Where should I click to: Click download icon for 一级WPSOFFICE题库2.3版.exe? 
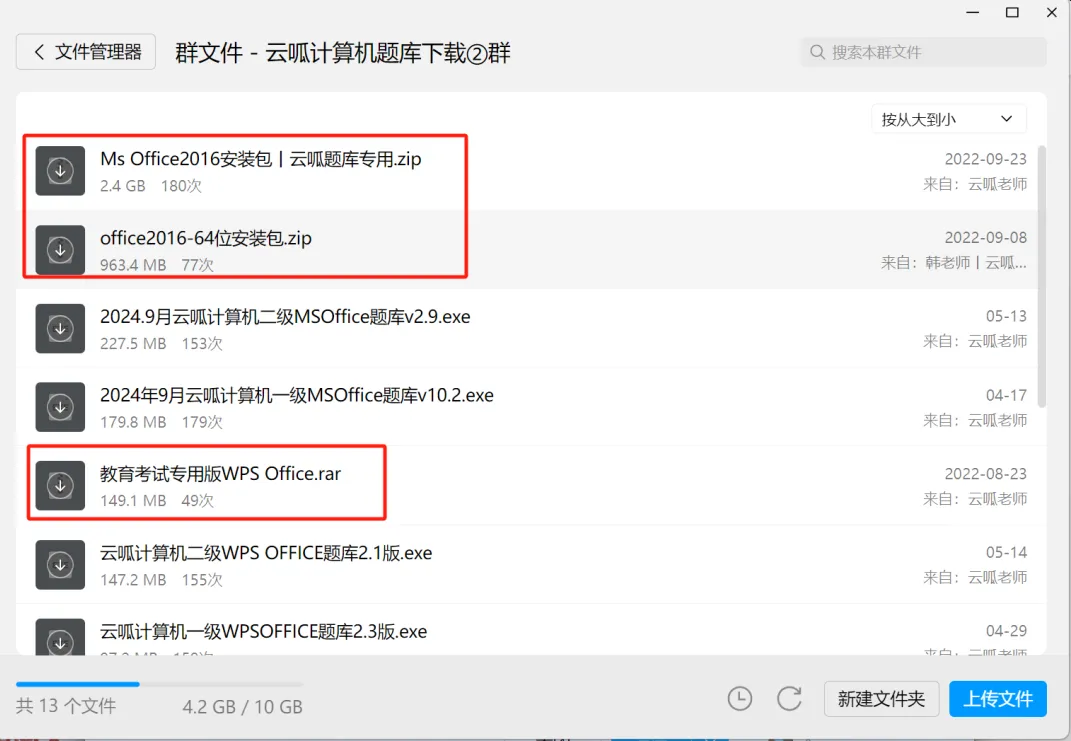[x=60, y=638]
